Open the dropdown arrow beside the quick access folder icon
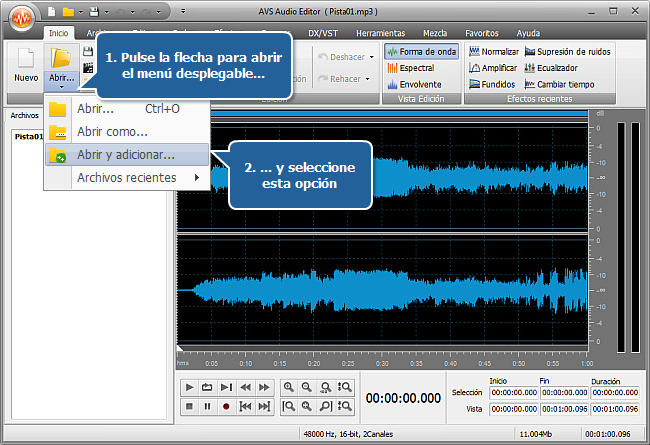This screenshot has width=650, height=445. pos(80,12)
